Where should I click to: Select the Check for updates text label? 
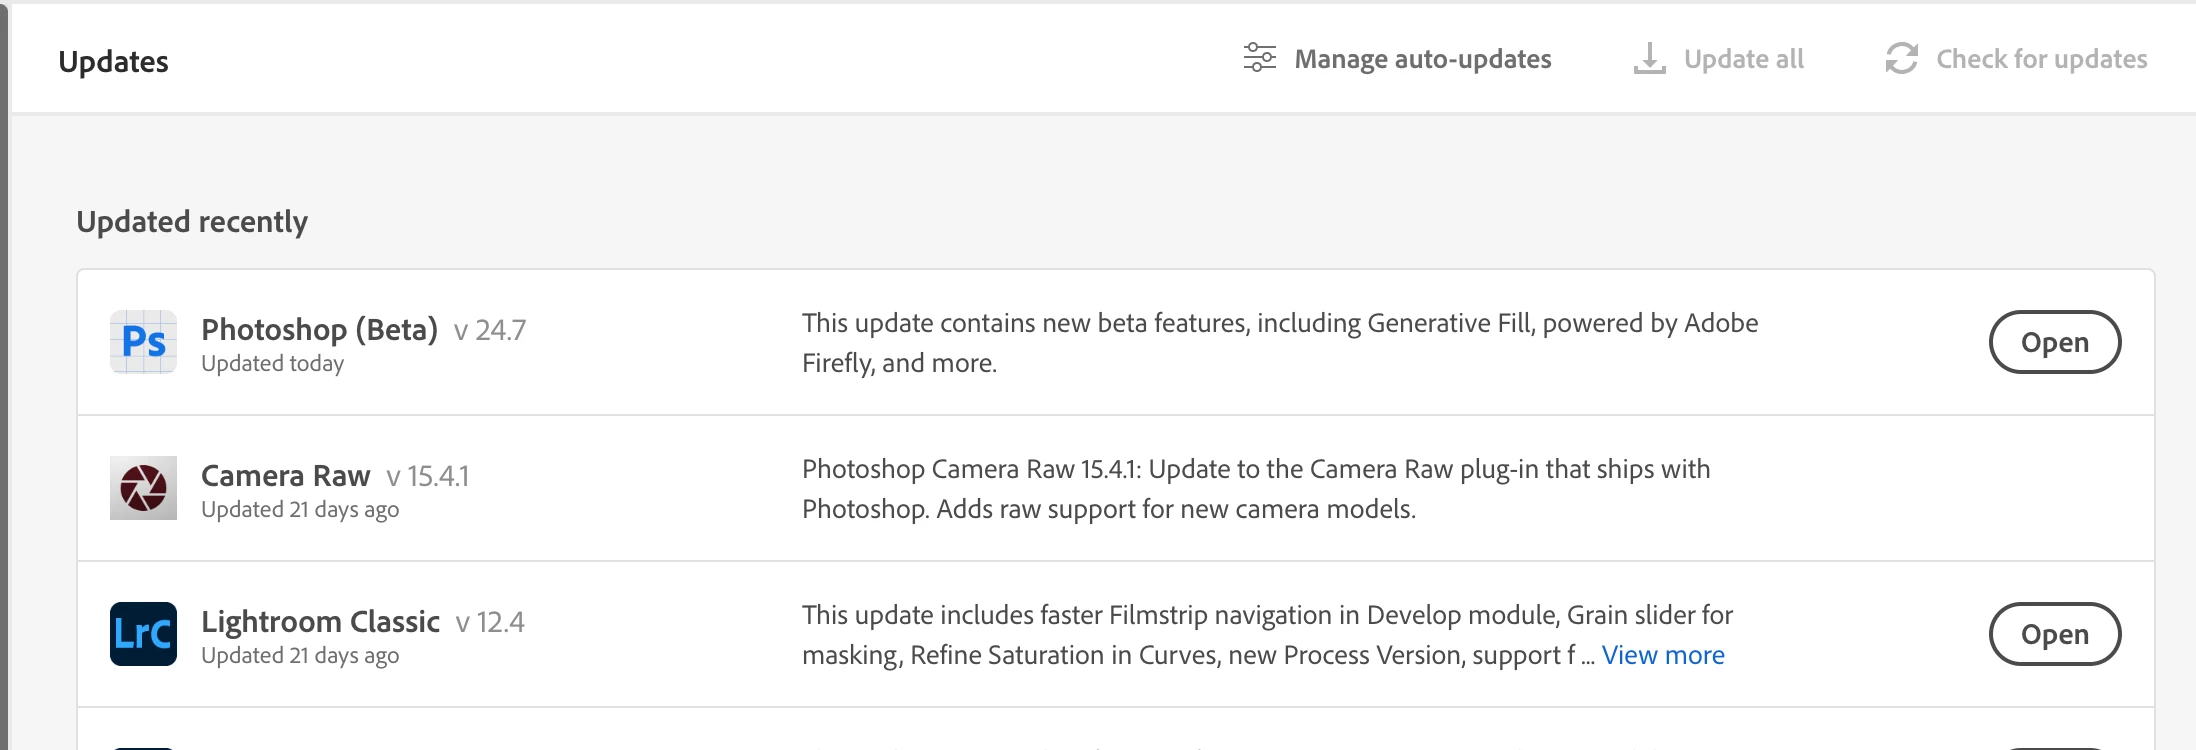[x=2041, y=59]
